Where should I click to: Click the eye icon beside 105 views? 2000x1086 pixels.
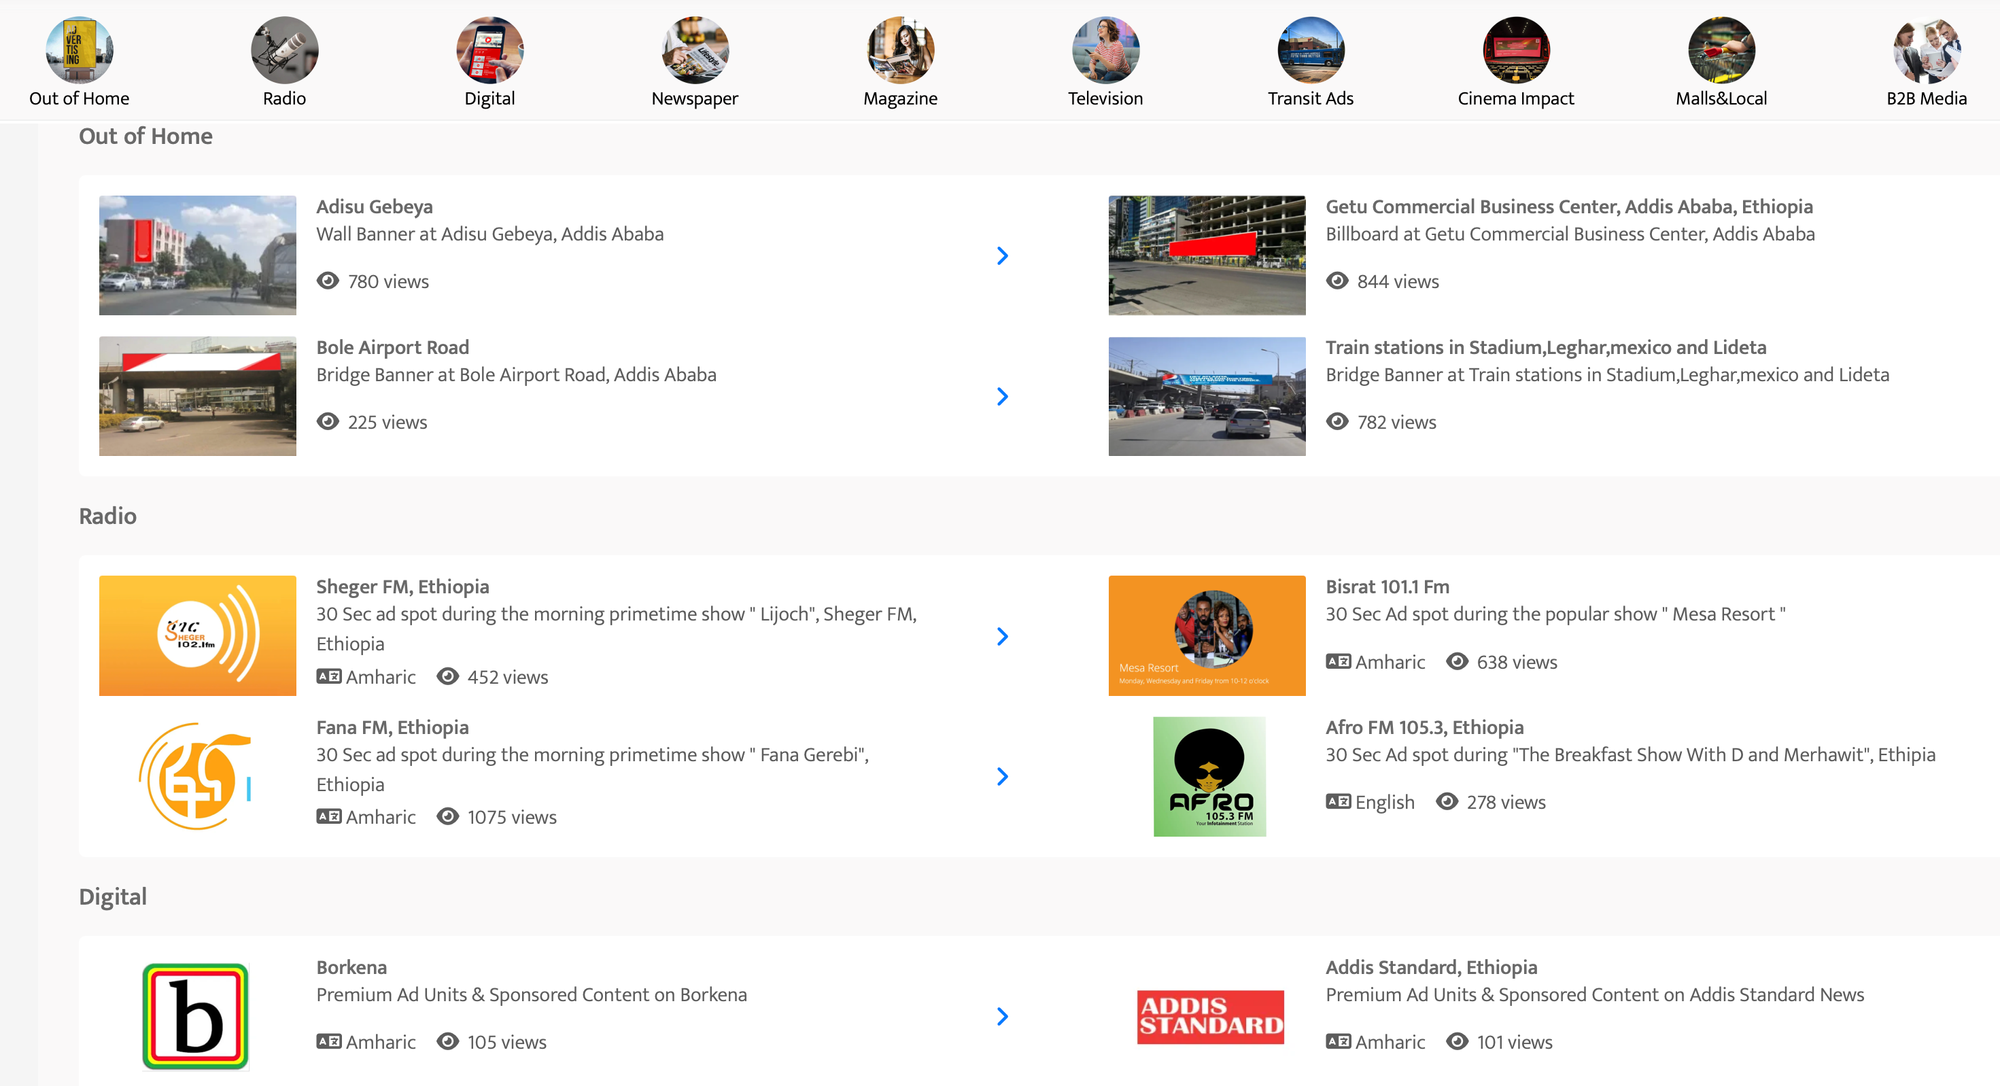(x=448, y=1042)
